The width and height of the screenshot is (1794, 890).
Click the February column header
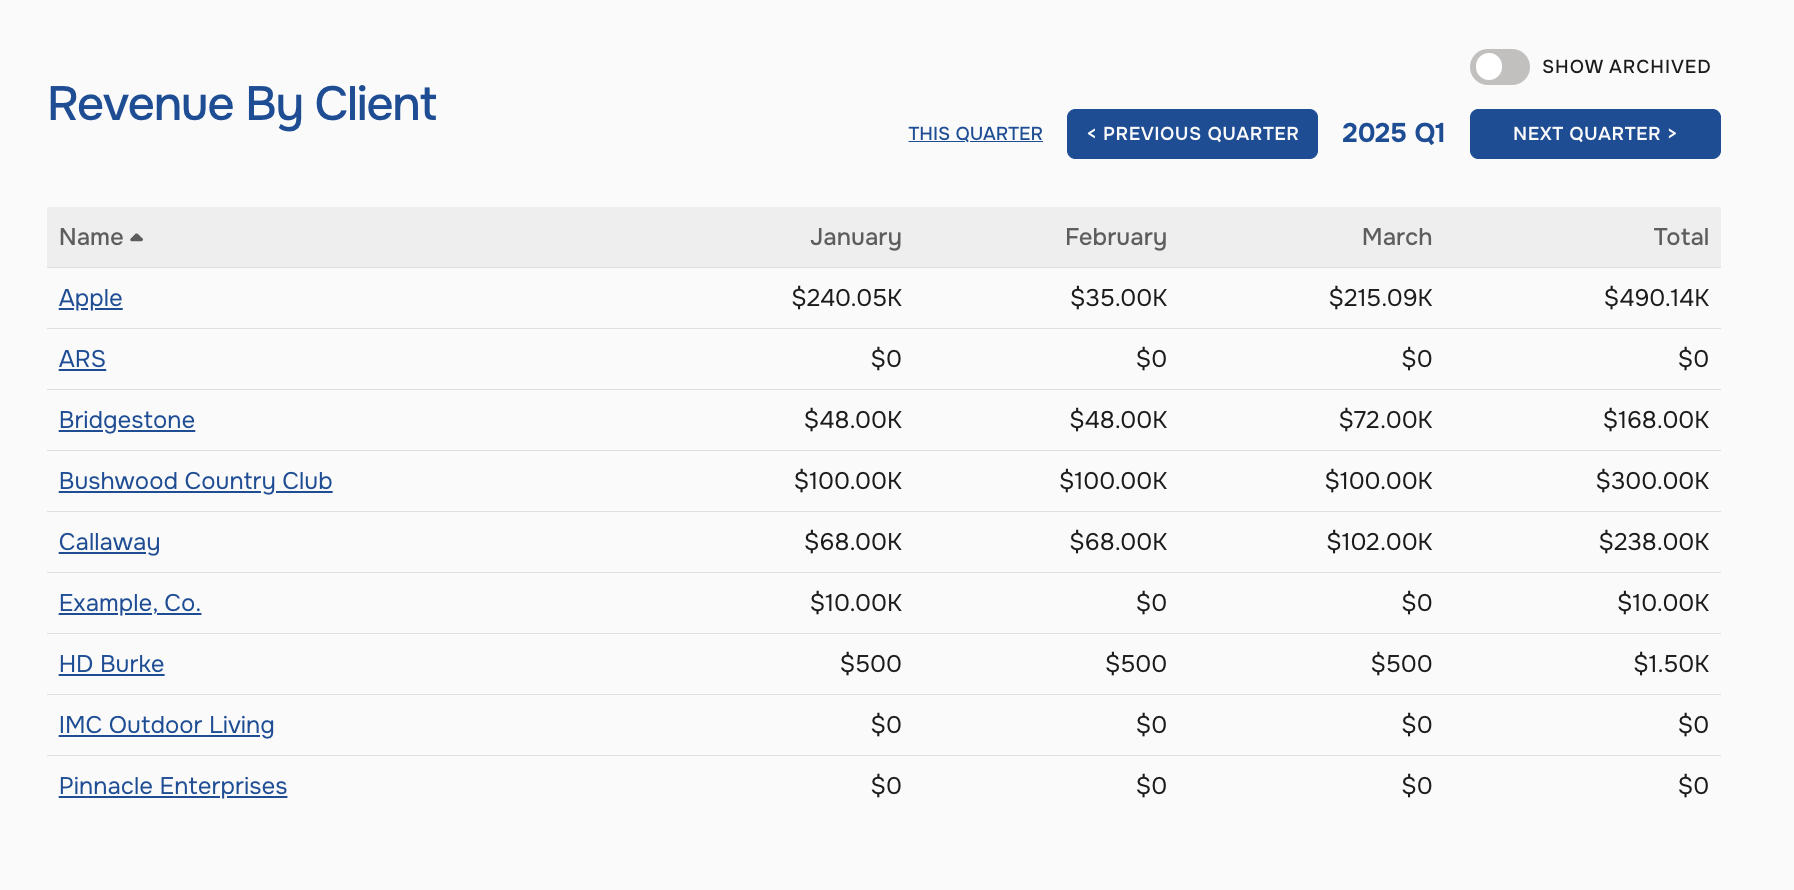[x=1115, y=237]
